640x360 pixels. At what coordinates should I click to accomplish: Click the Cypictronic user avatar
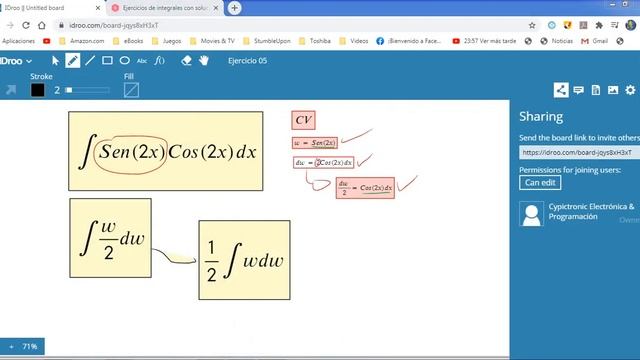point(531,213)
